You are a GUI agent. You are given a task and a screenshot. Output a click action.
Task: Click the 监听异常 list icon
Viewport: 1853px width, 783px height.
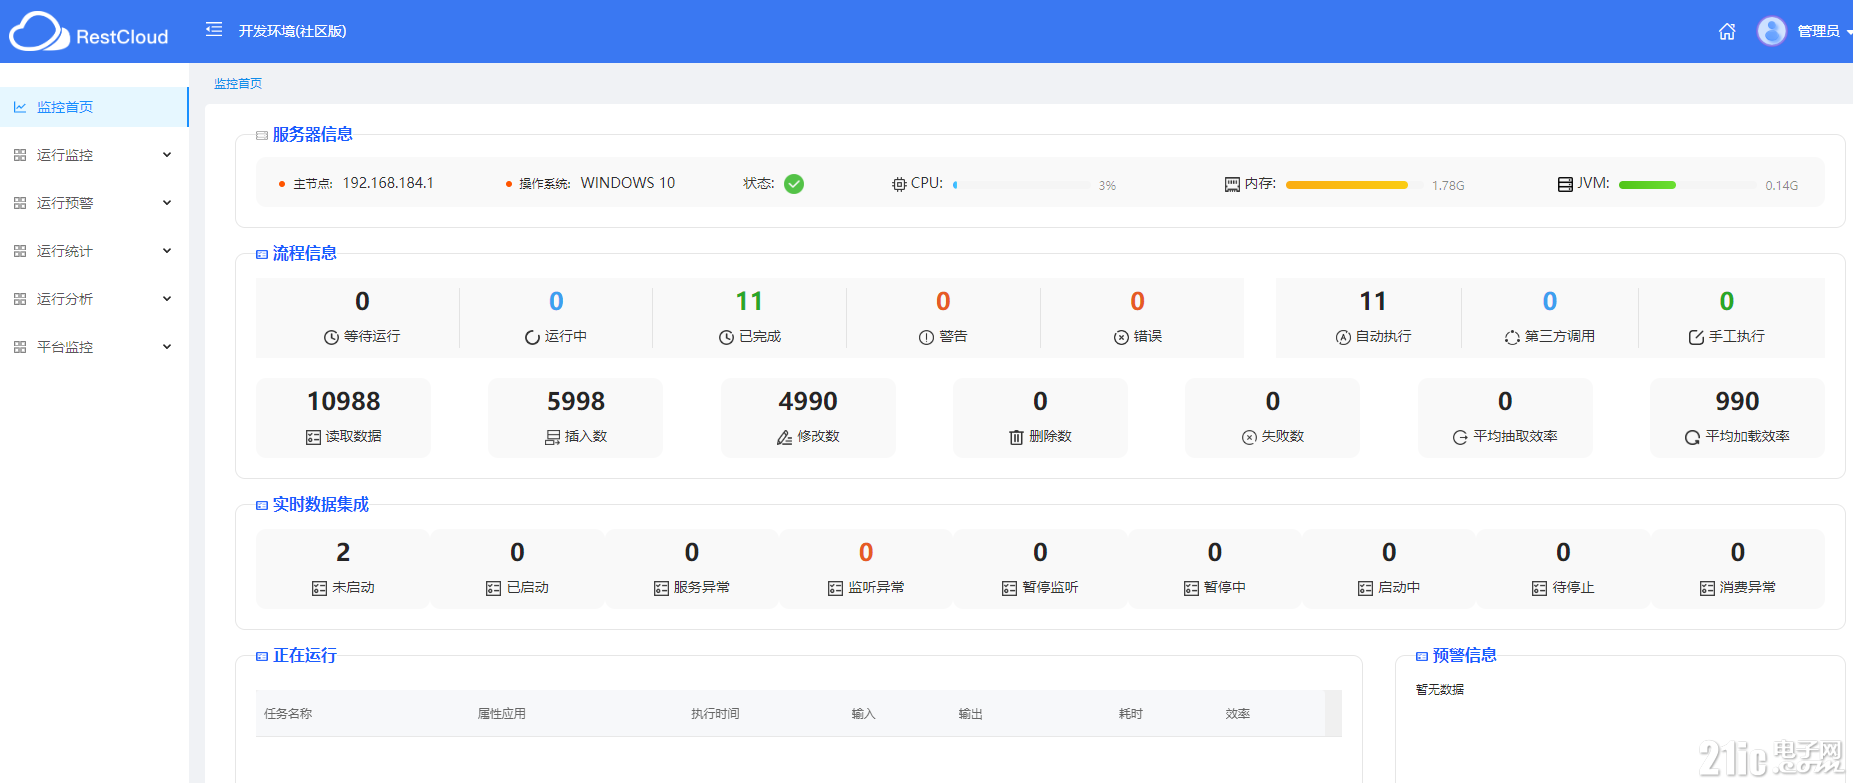[x=835, y=588]
